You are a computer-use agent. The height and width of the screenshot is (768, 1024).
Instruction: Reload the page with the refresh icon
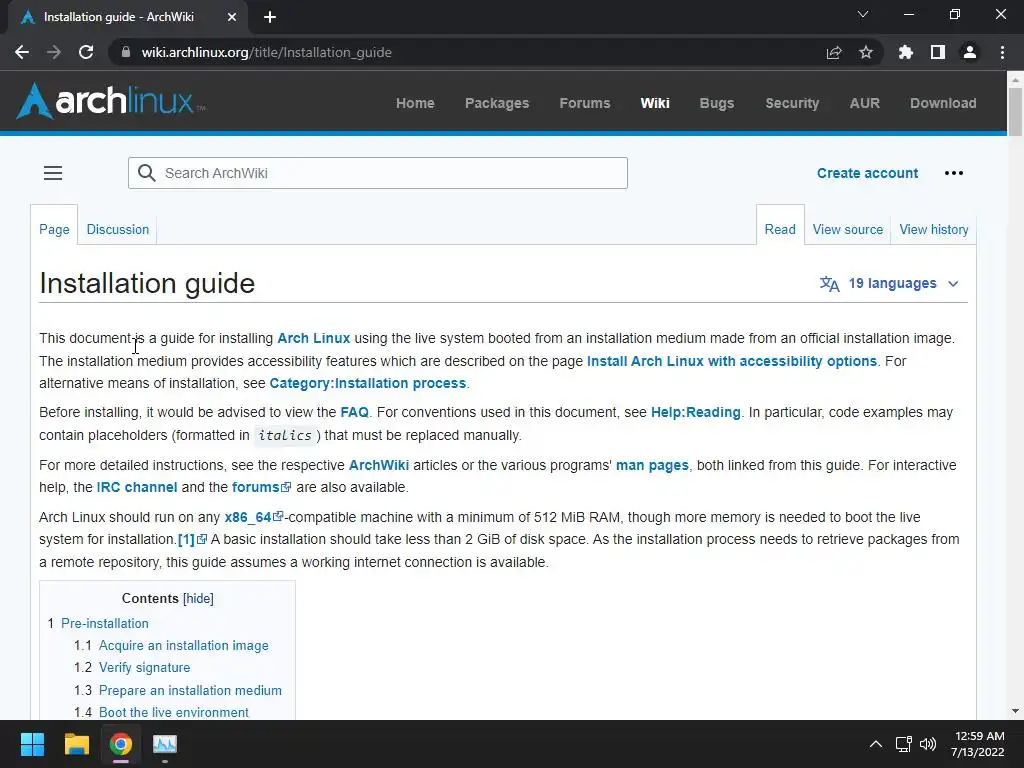86,52
